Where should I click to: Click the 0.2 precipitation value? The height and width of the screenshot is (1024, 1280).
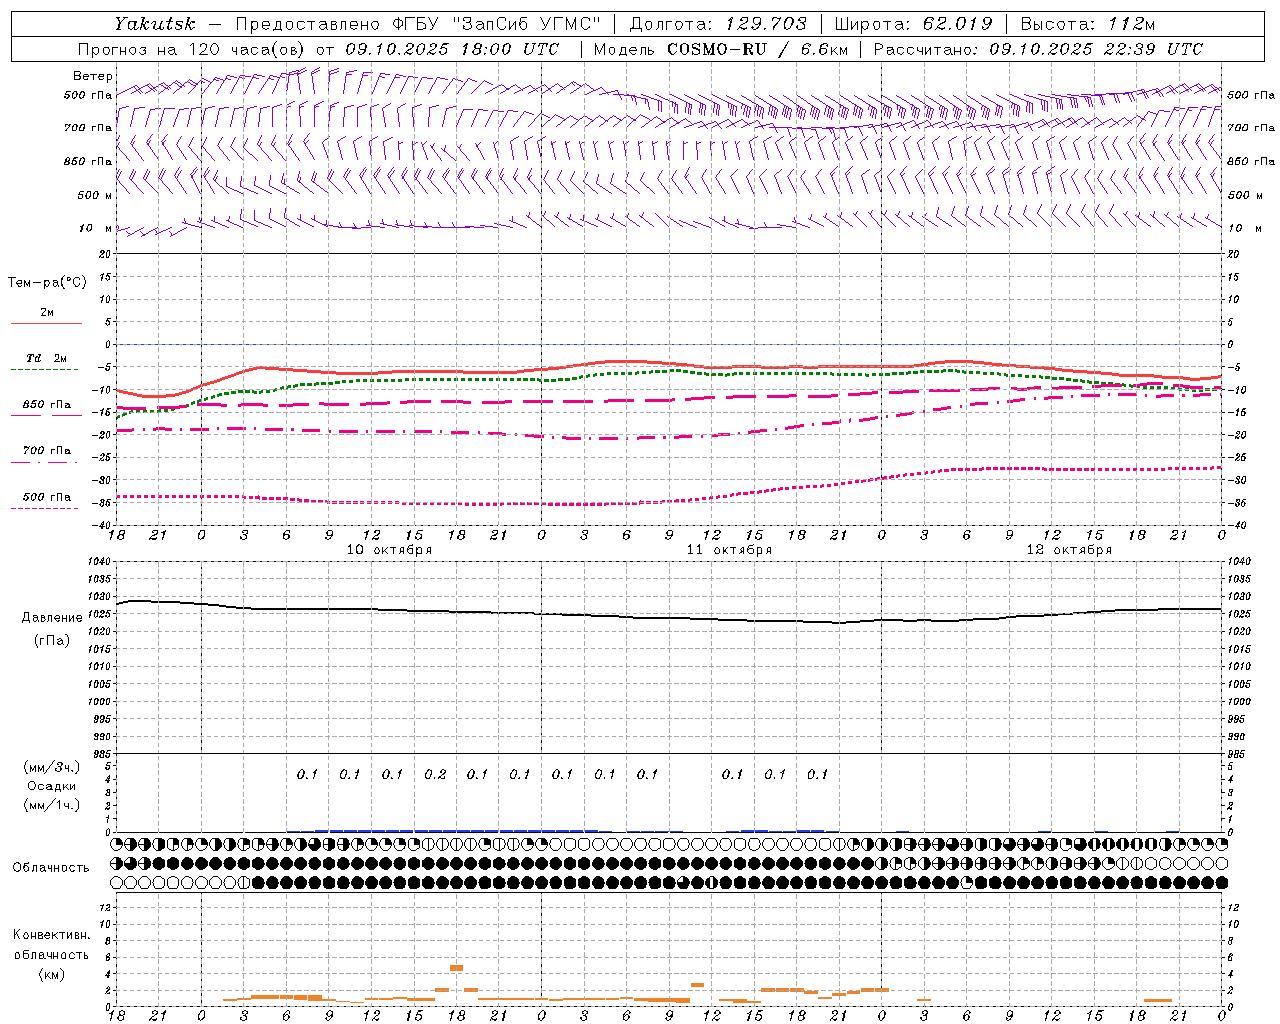(435, 774)
